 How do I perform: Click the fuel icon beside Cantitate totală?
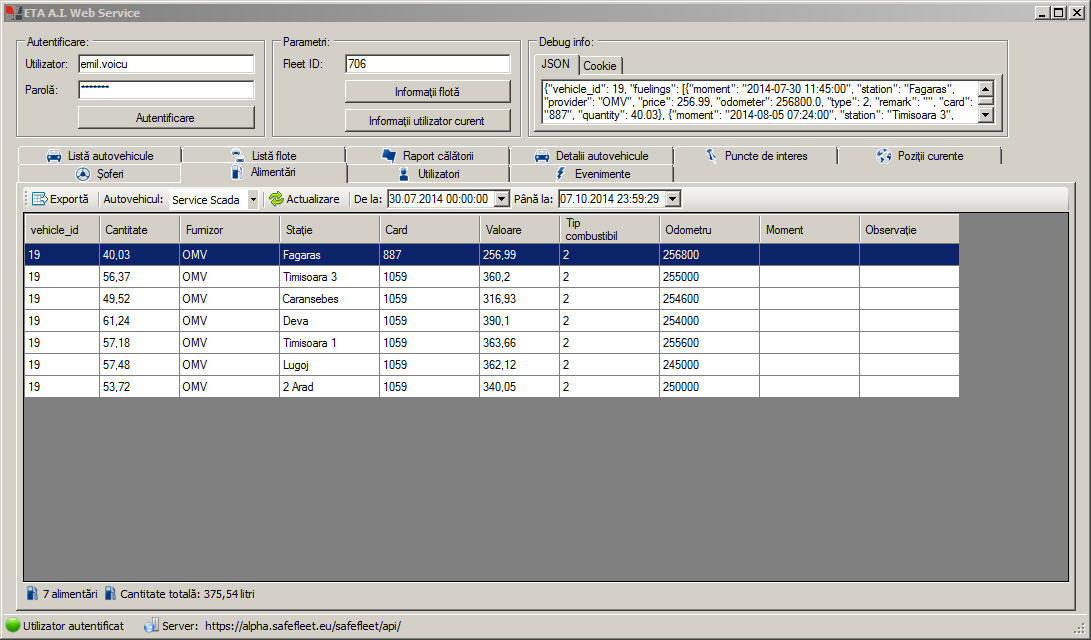pyautogui.click(x=110, y=593)
